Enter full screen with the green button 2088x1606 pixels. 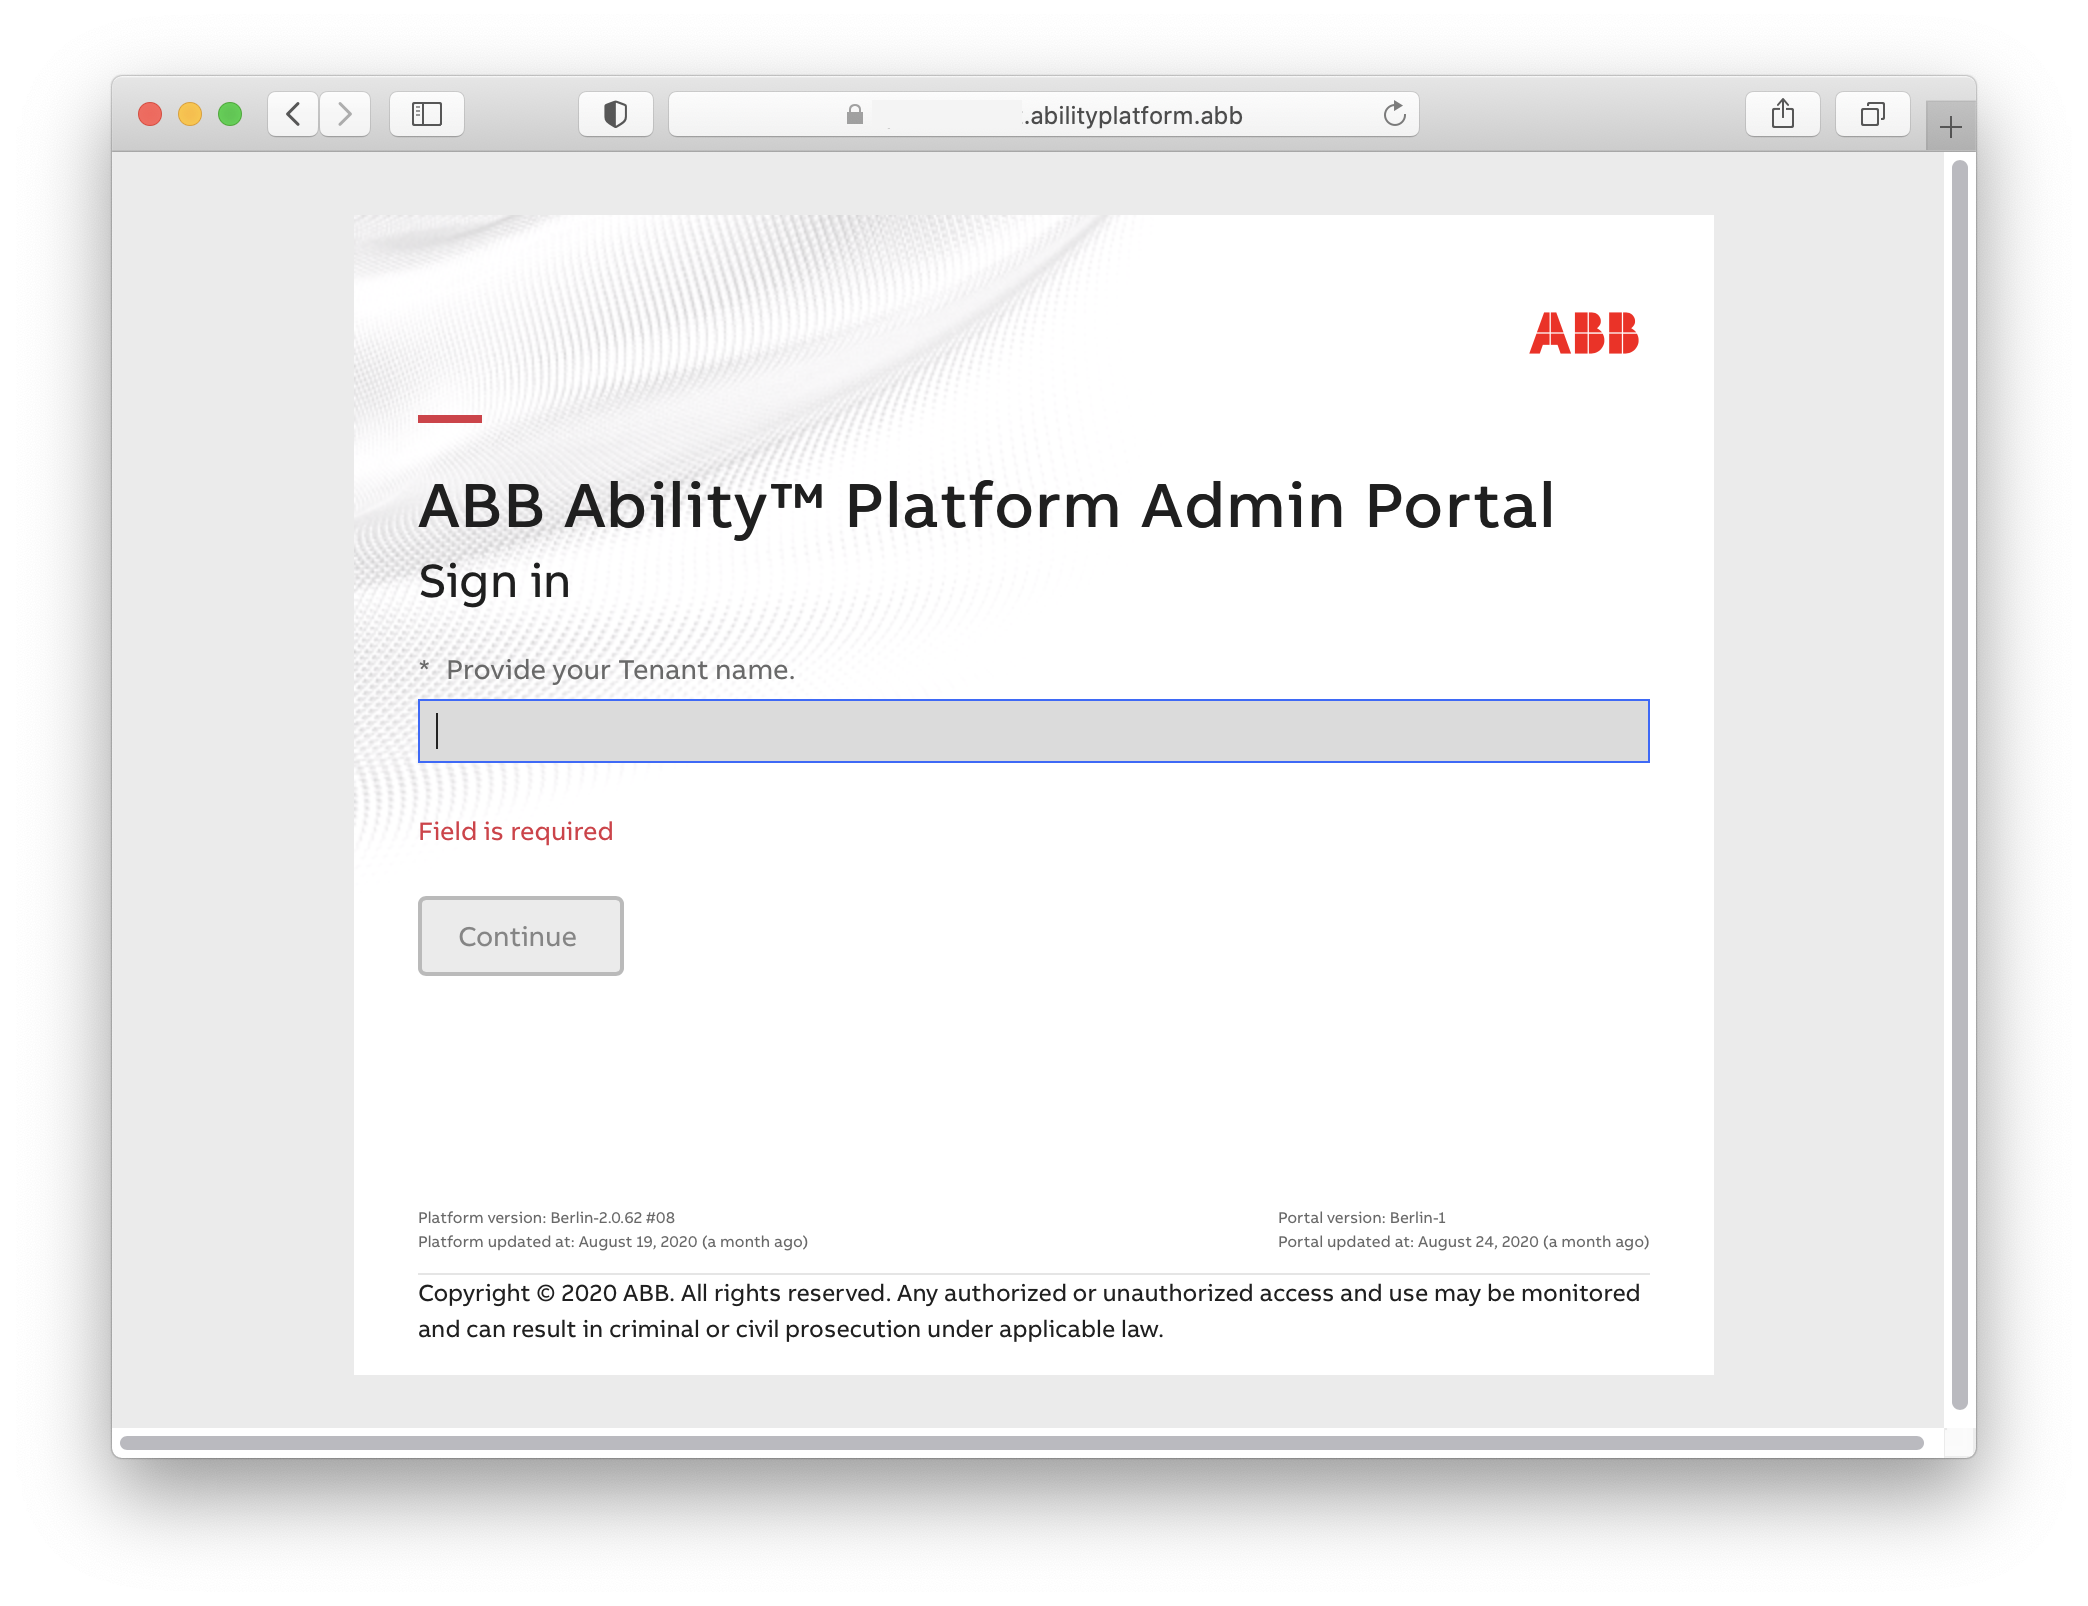tap(230, 114)
